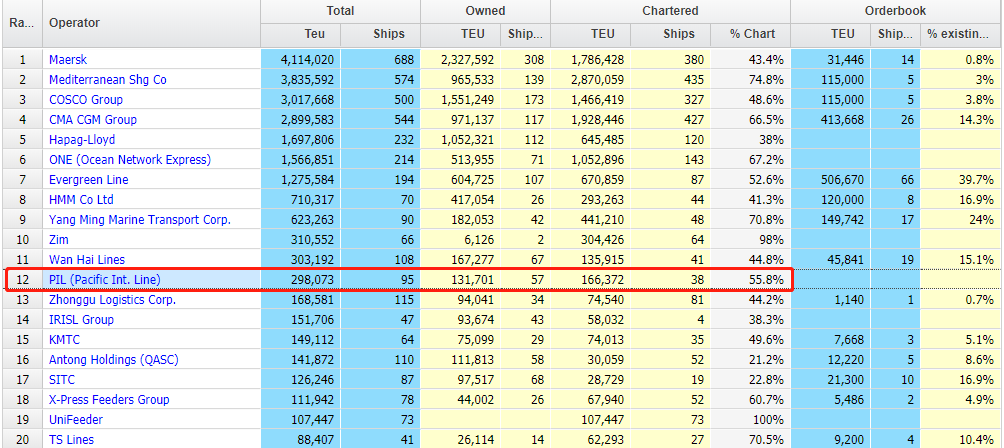Sort by the Rank column header

21,23
